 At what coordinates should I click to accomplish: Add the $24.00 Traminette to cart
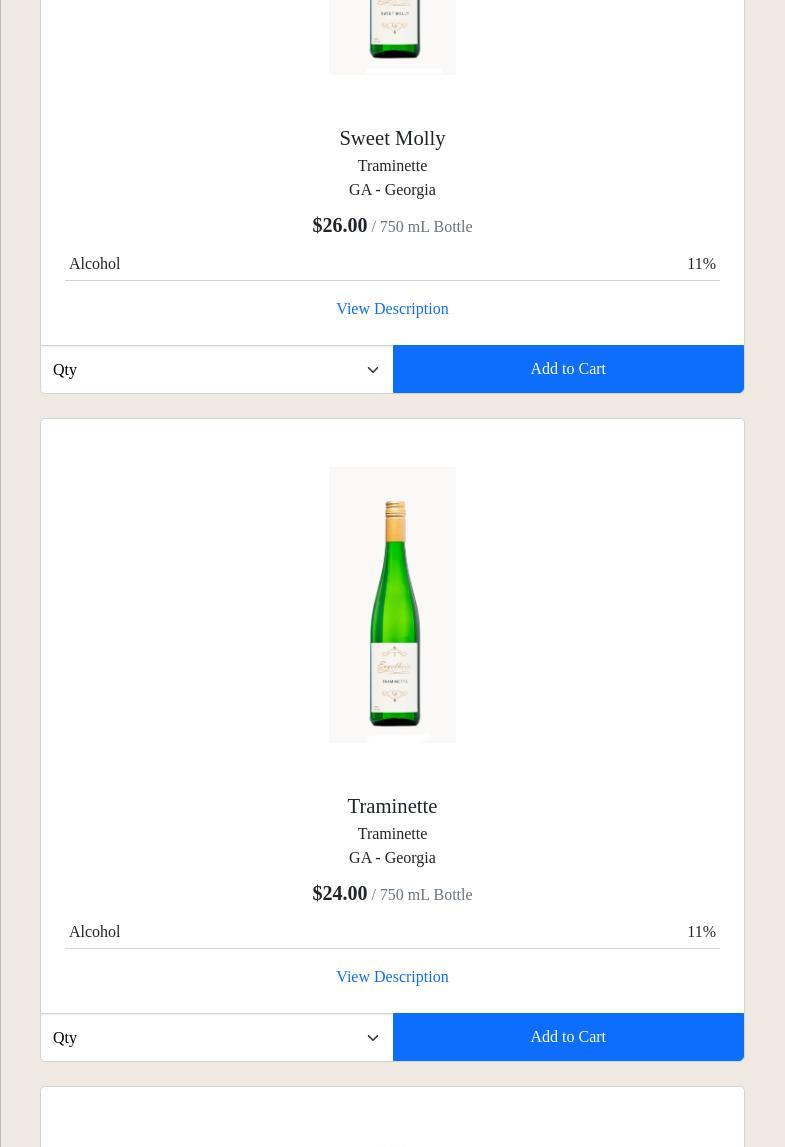coord(568,1037)
